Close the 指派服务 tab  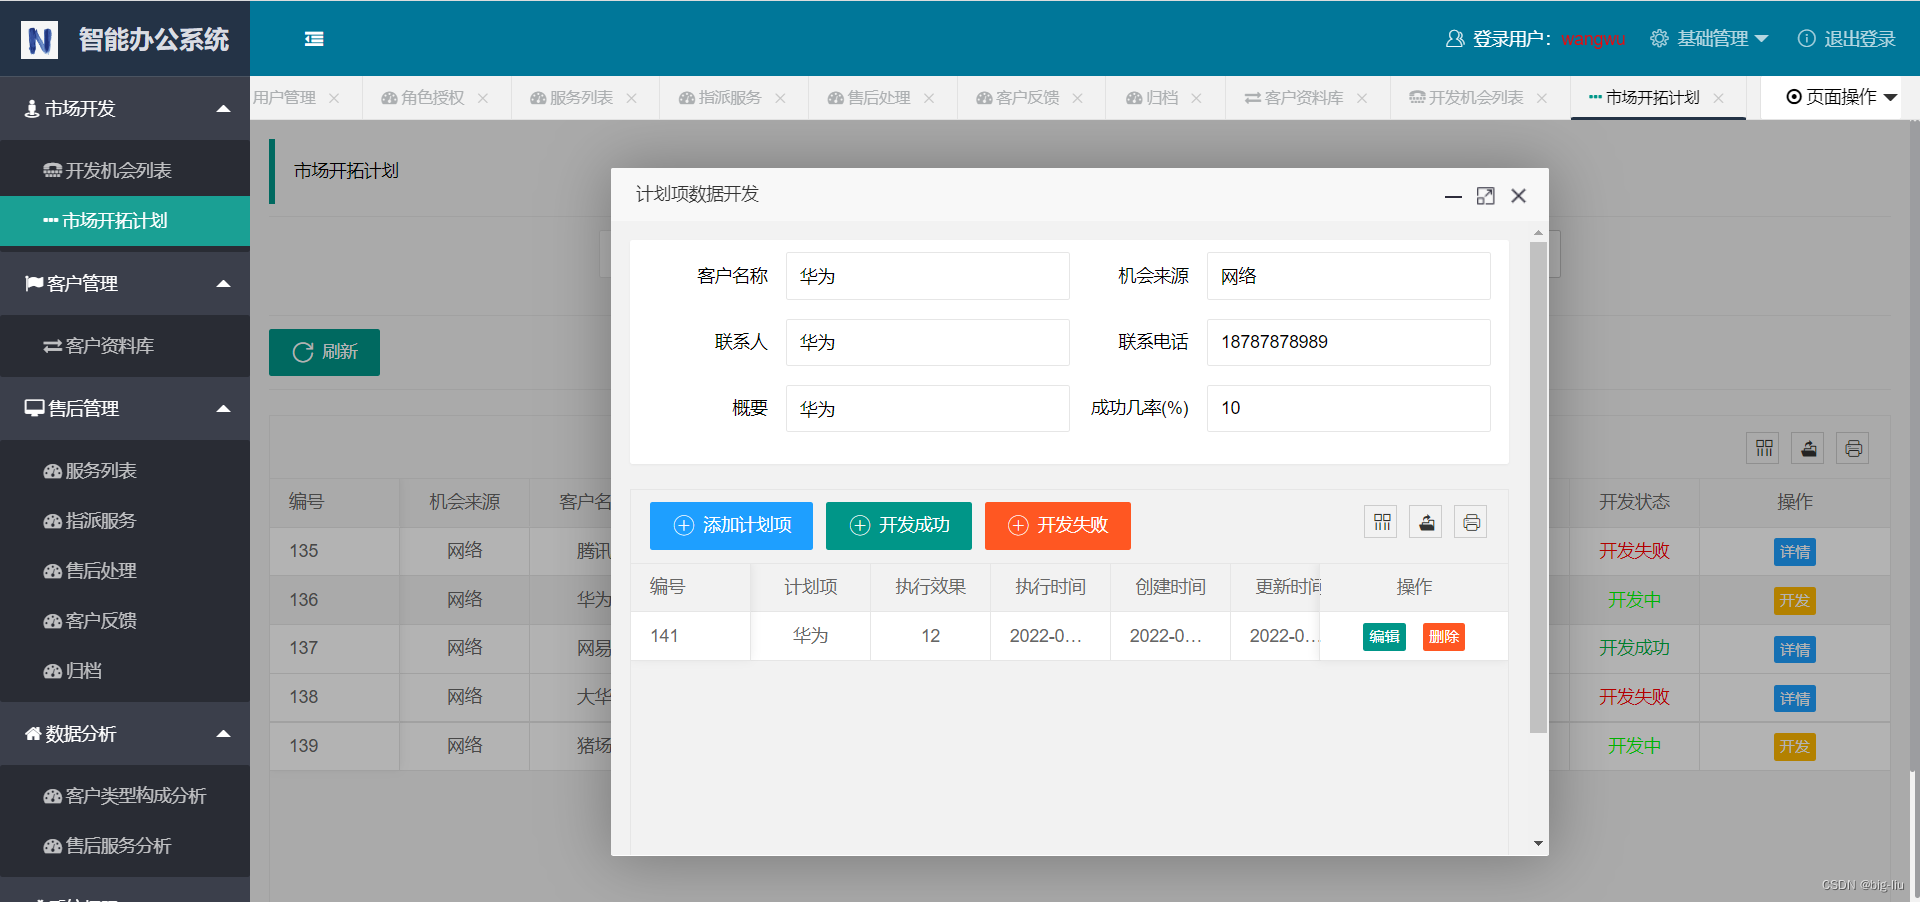pyautogui.click(x=780, y=98)
